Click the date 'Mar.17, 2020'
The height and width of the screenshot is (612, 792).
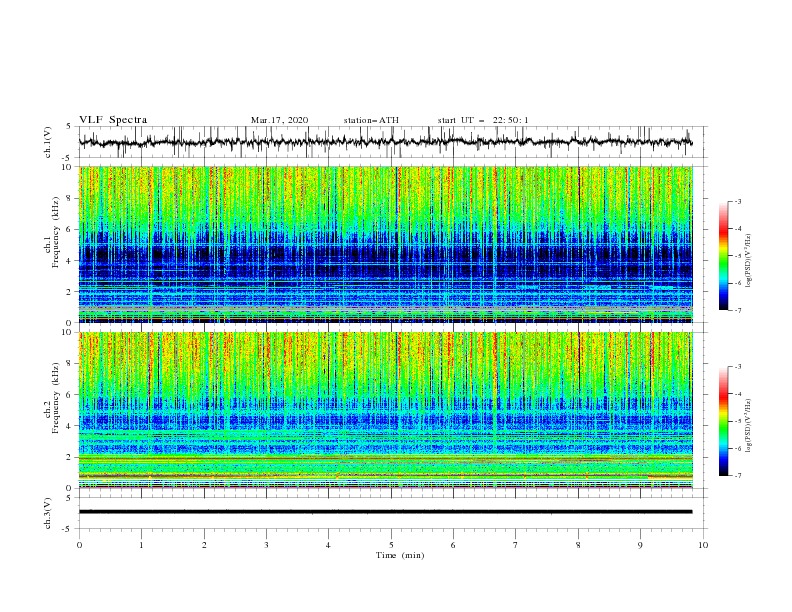click(279, 120)
